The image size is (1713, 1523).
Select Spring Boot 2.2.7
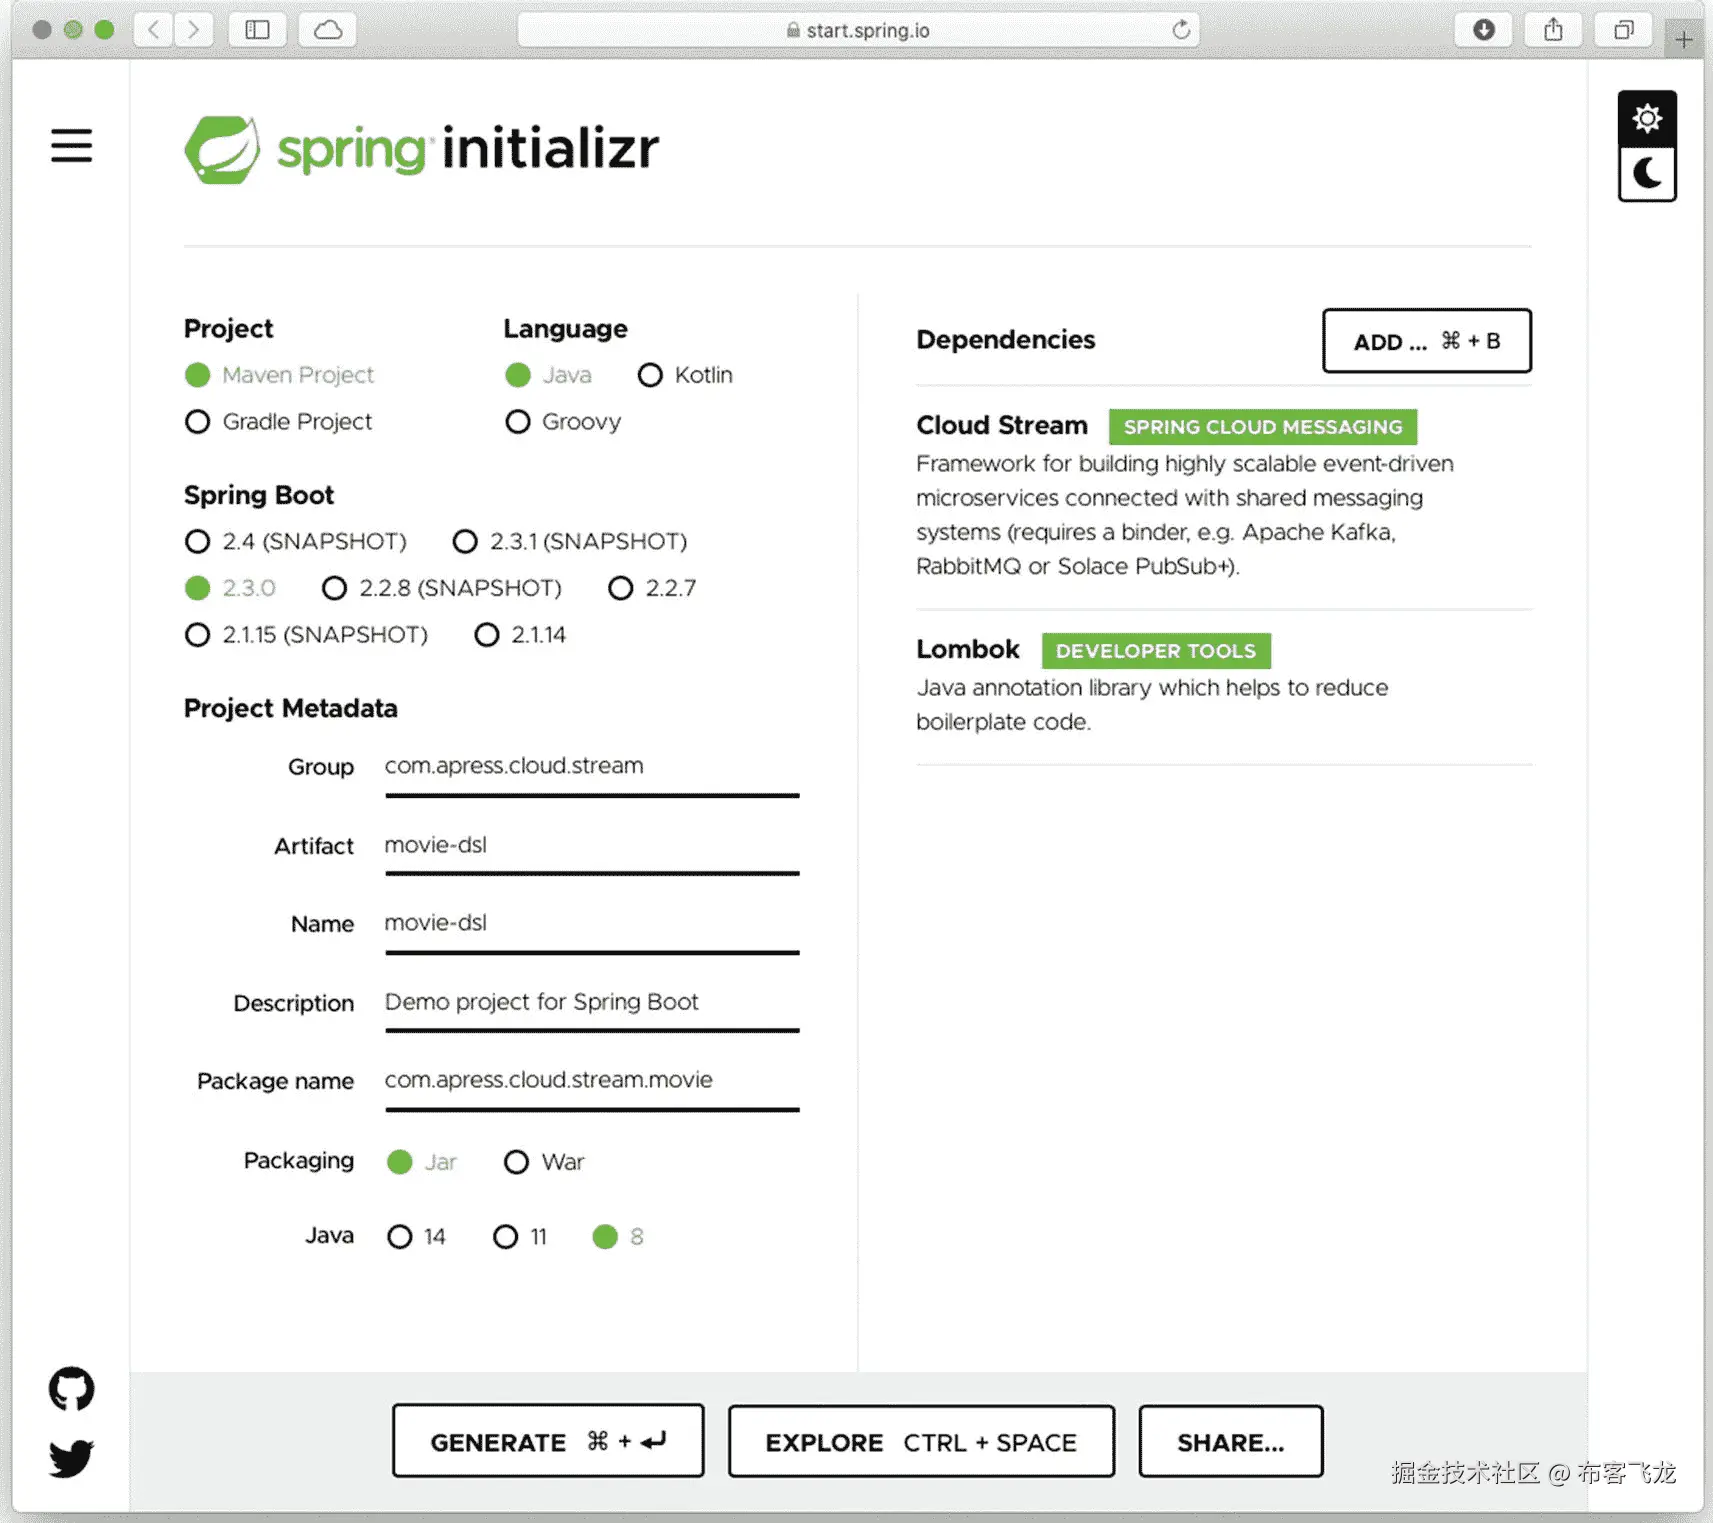652,588
